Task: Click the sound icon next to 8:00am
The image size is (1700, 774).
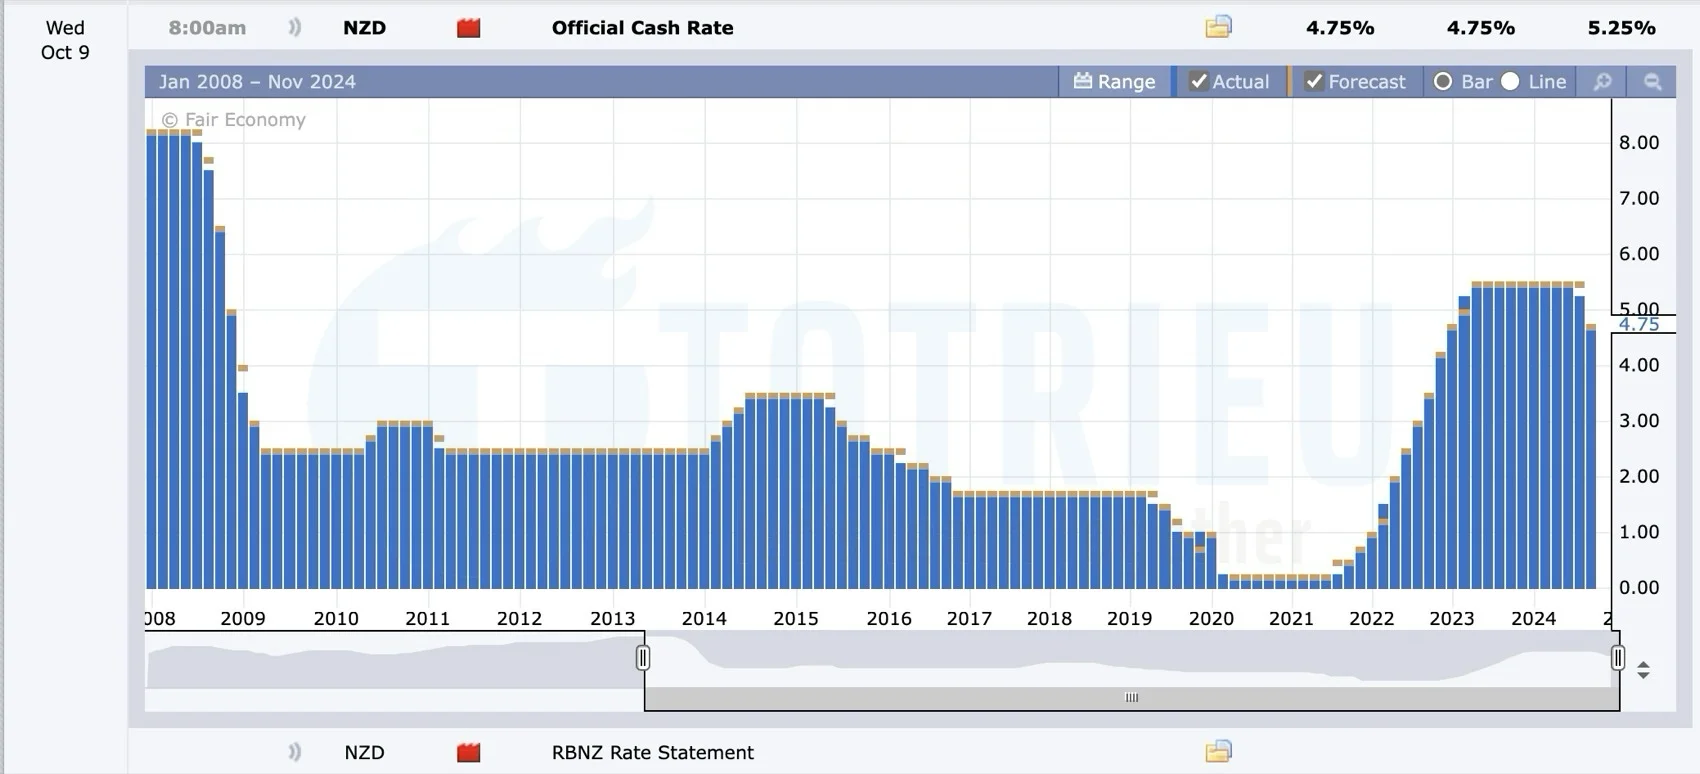Action: (294, 28)
